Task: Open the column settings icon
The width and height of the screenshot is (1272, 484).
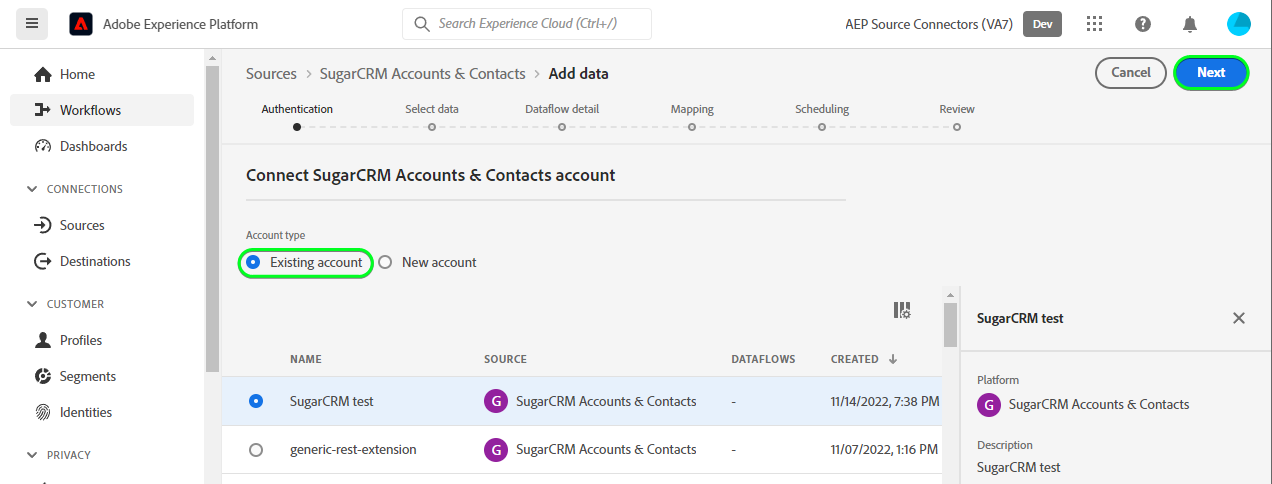Action: click(x=902, y=311)
